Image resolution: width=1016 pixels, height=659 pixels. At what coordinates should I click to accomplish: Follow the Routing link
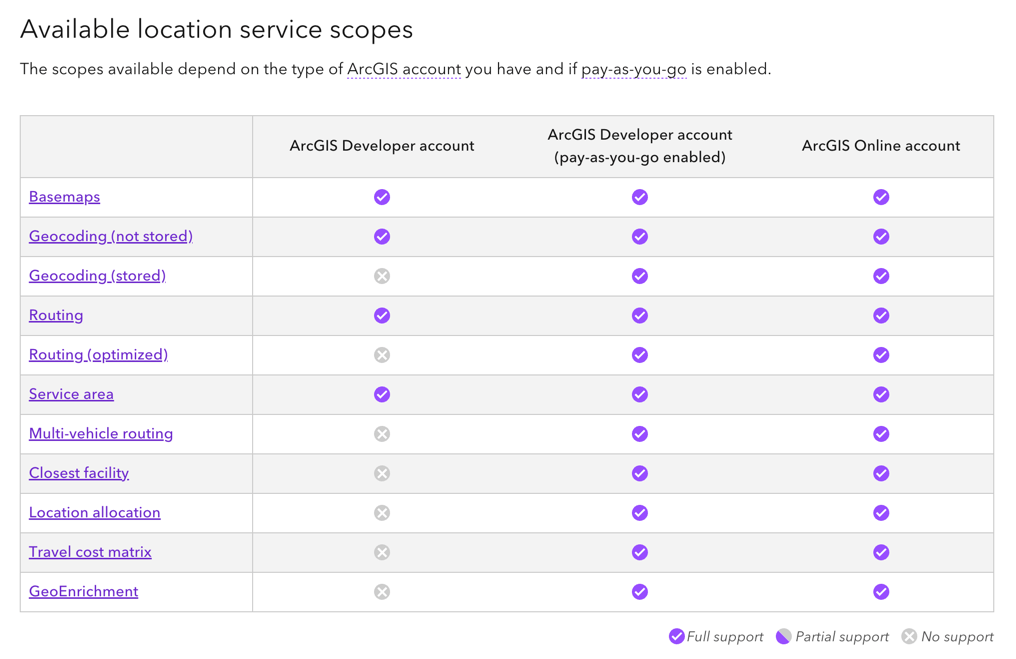tap(56, 316)
